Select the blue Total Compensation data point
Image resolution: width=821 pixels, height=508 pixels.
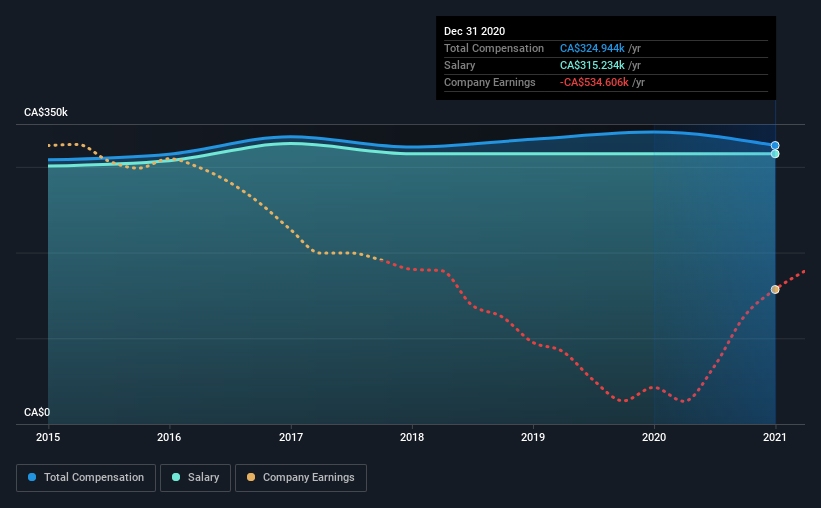pos(775,146)
